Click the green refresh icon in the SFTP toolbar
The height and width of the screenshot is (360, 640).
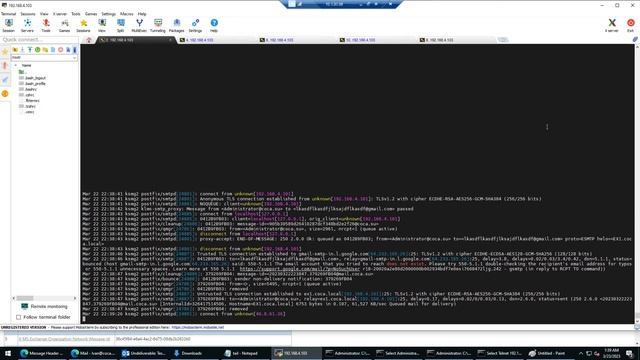(x=38, y=50)
